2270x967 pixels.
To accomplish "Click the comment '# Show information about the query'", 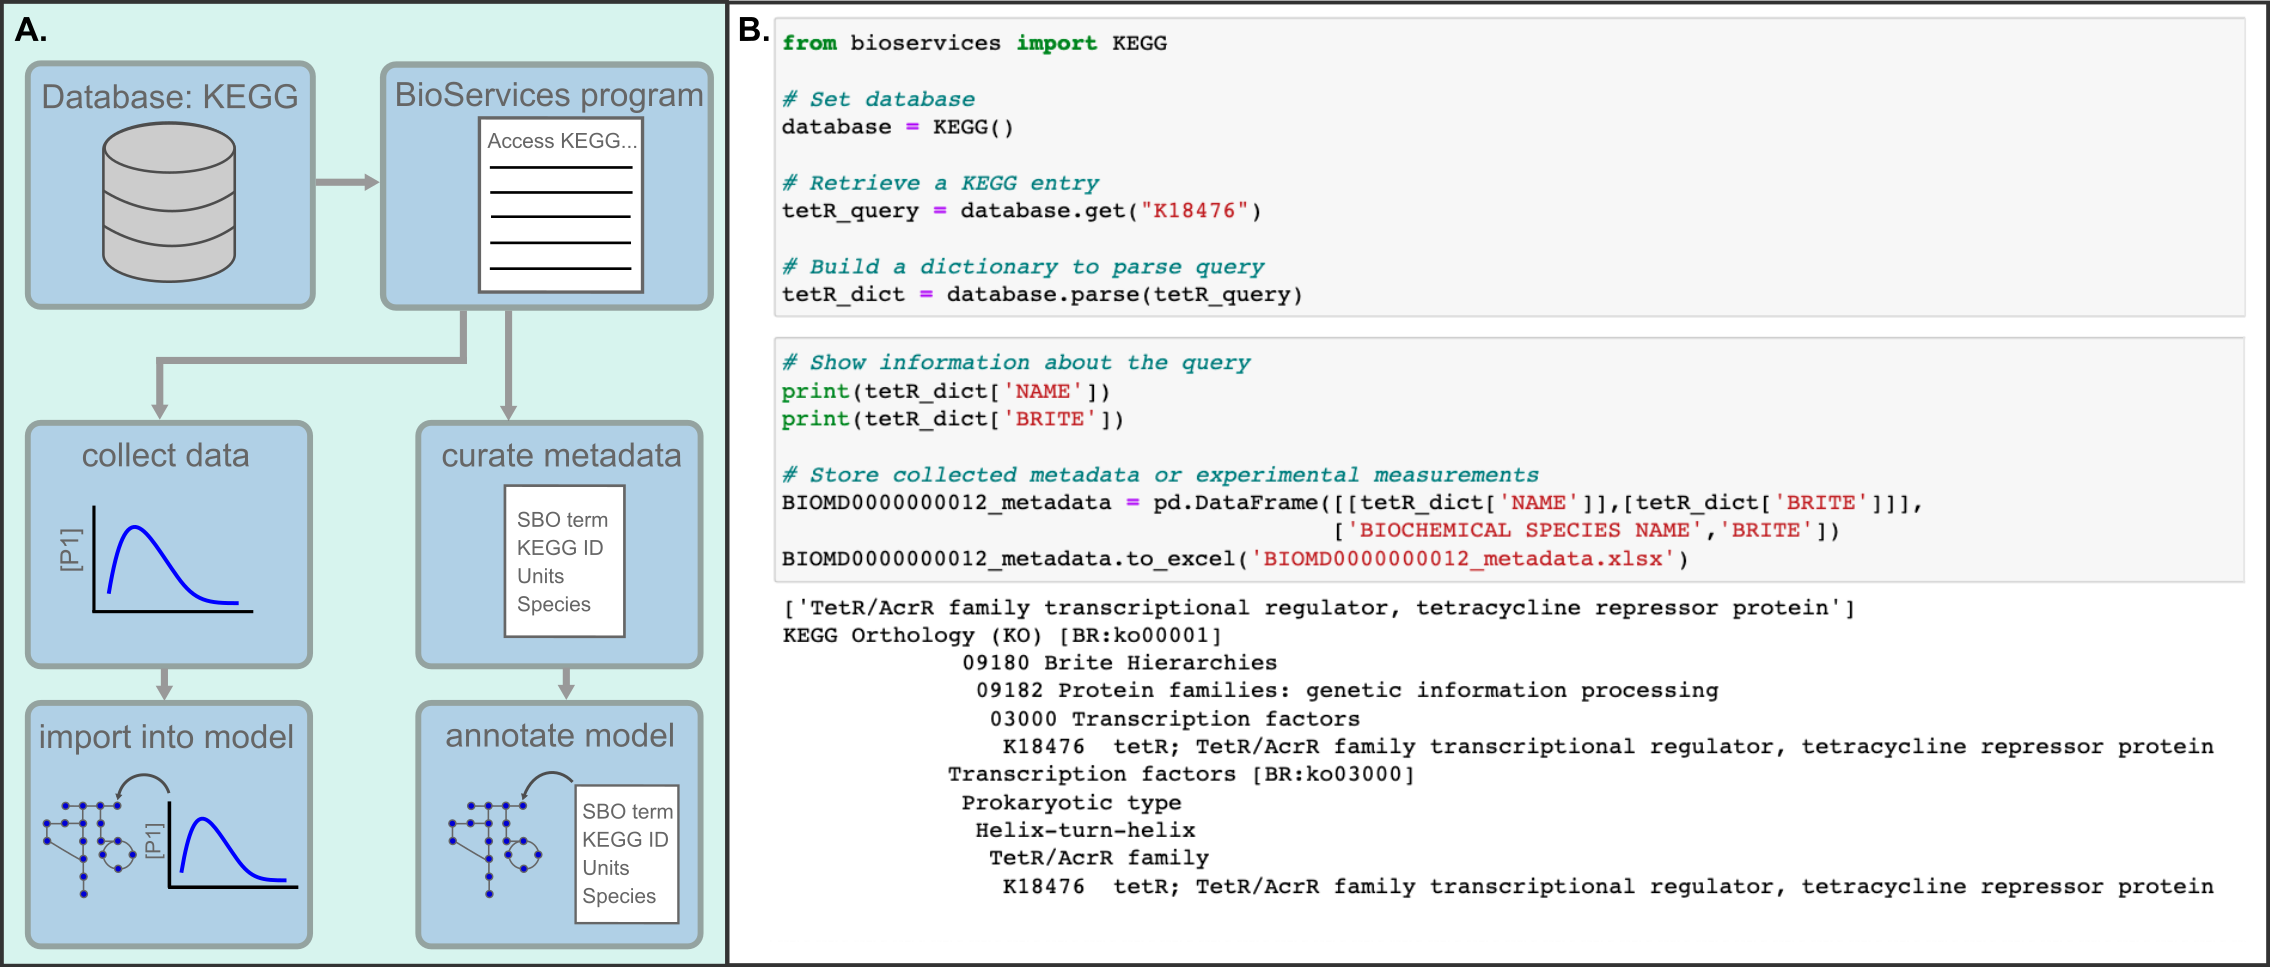I will pos(1016,363).
